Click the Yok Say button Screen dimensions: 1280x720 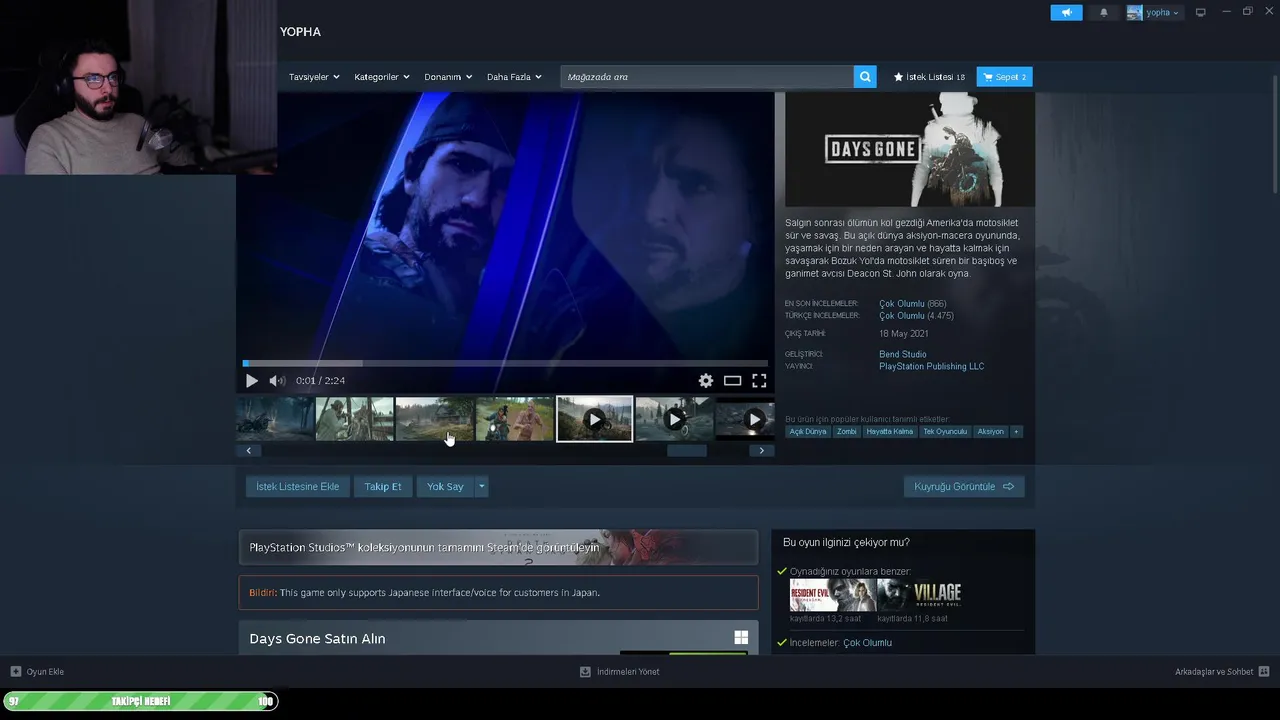click(x=445, y=486)
